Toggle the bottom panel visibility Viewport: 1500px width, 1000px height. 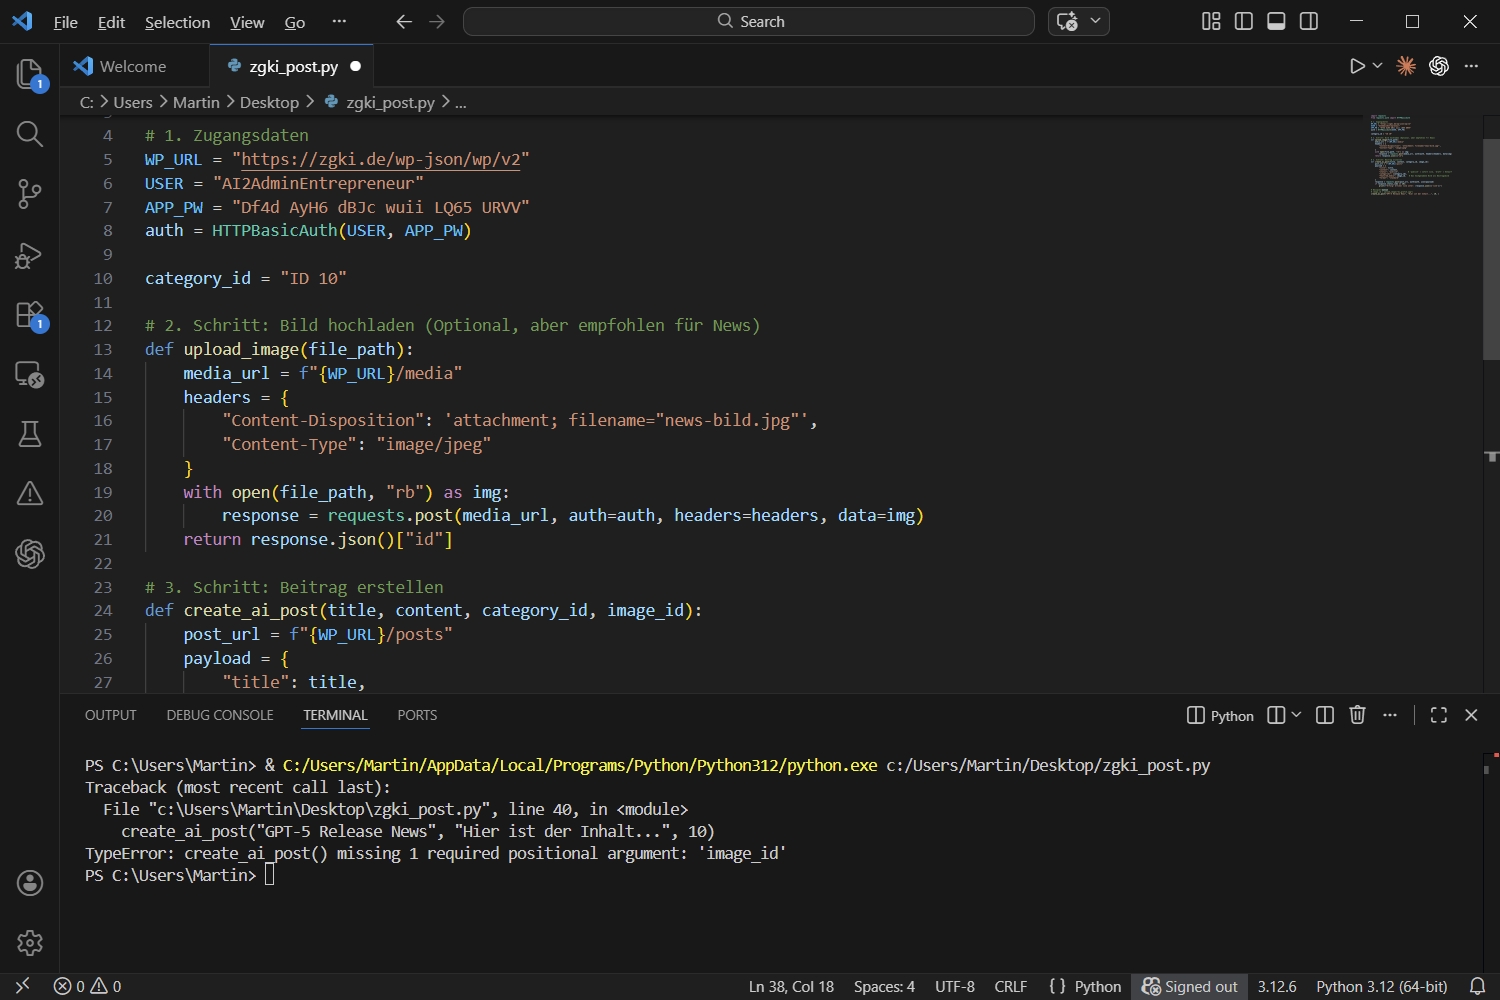pos(1276,21)
